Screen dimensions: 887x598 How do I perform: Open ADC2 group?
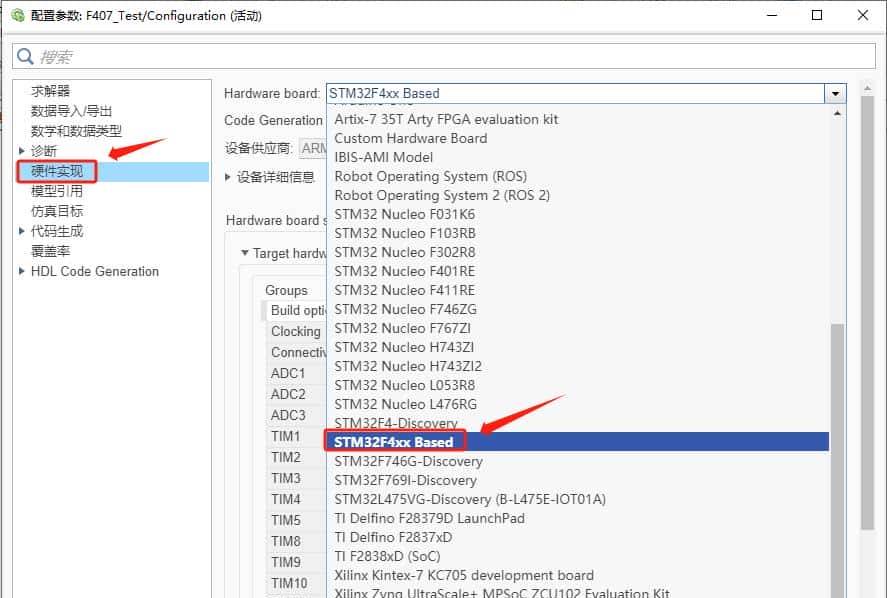click(296, 394)
